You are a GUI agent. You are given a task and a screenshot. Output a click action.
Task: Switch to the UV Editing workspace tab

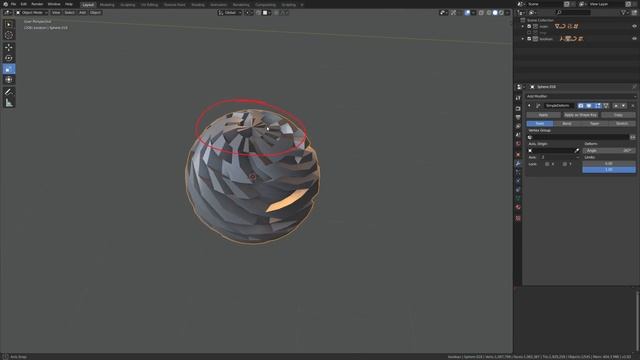pos(149,5)
